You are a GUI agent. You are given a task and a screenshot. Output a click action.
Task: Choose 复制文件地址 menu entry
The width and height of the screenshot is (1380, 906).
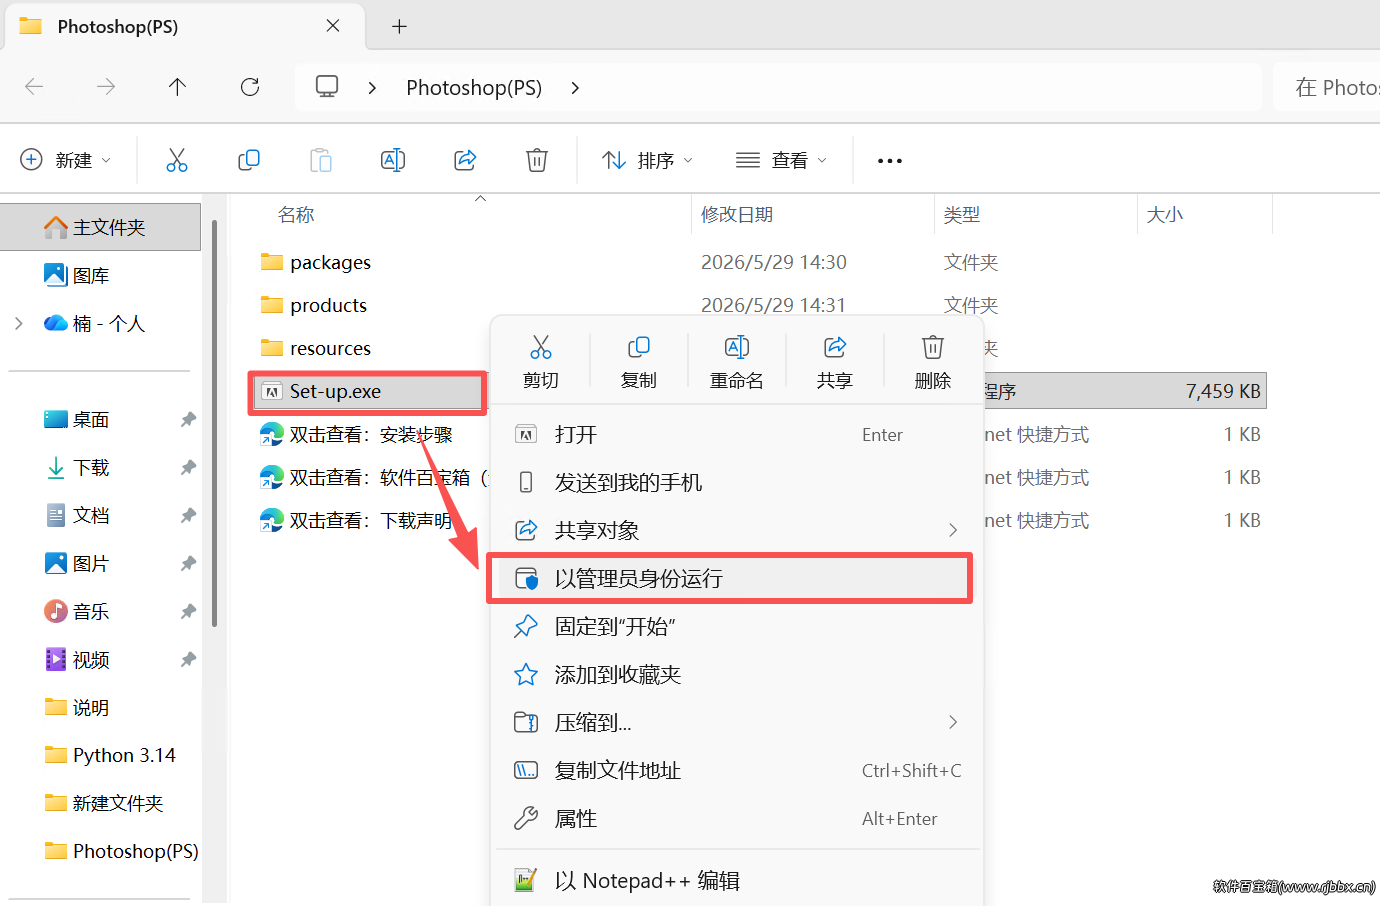coord(737,771)
